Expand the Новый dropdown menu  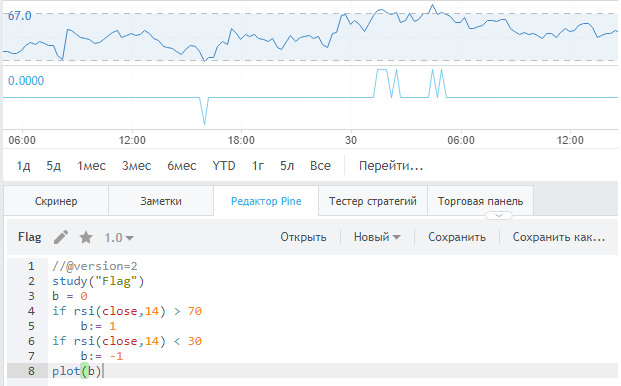click(377, 237)
